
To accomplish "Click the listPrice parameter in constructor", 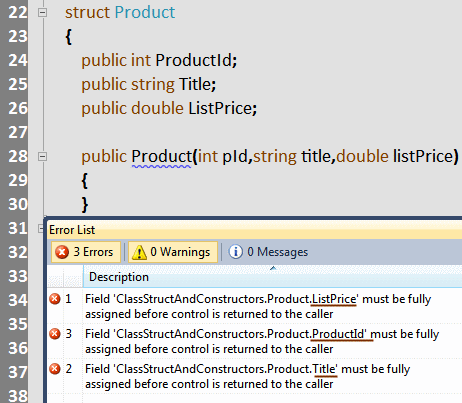I will [423, 157].
